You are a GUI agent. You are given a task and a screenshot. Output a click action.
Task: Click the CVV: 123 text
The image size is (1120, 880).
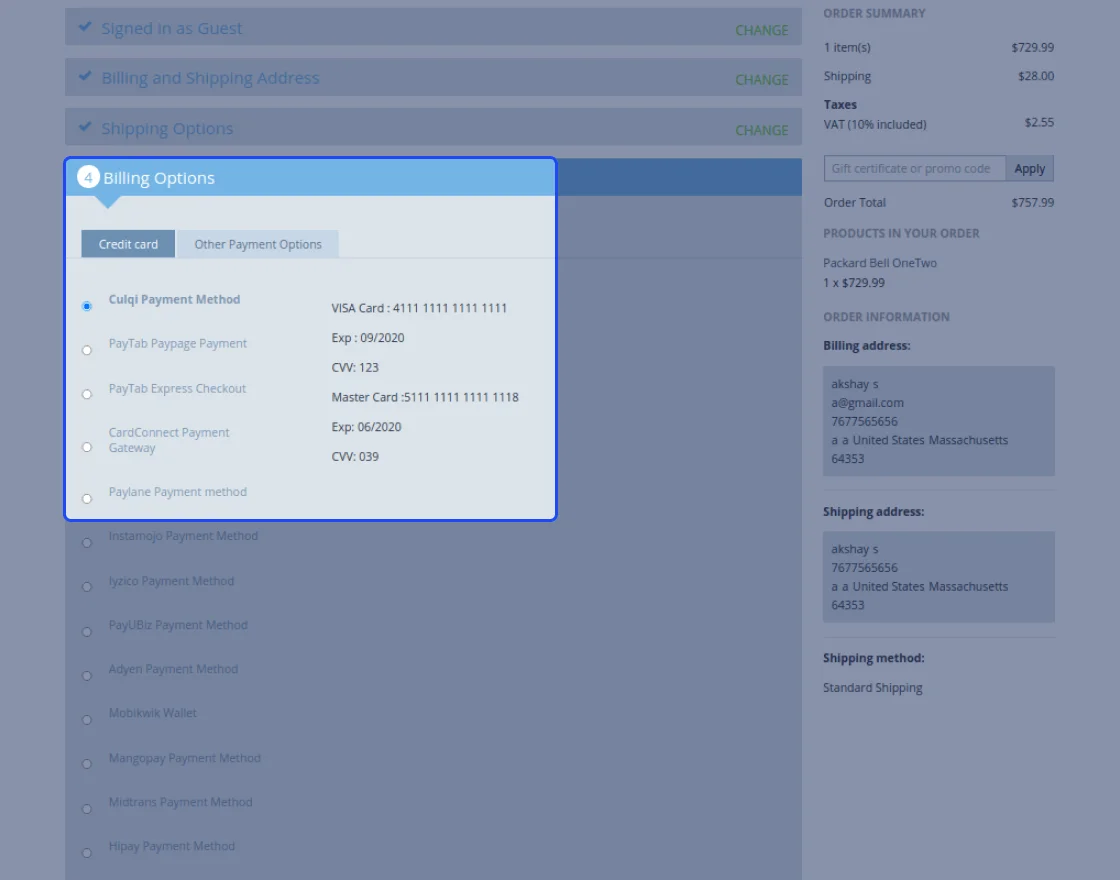point(355,368)
